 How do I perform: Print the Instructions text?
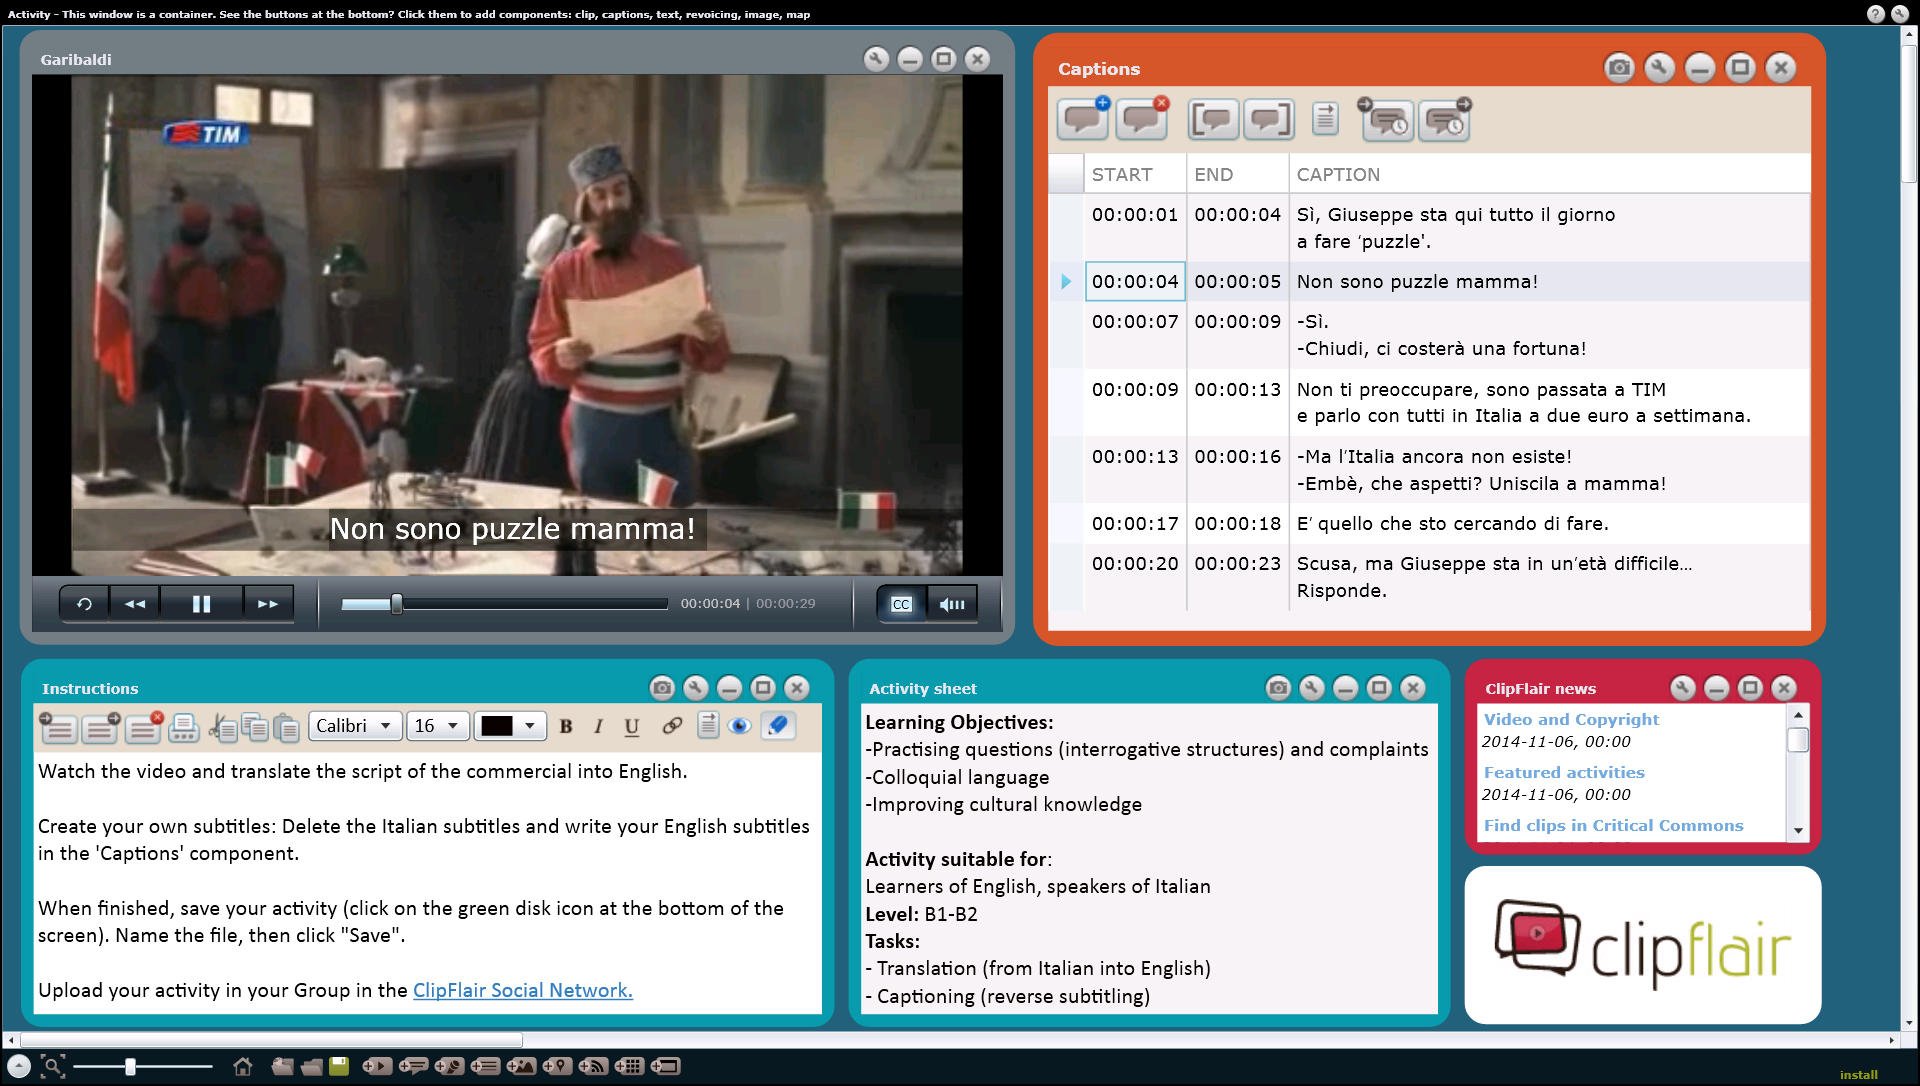pyautogui.click(x=184, y=727)
